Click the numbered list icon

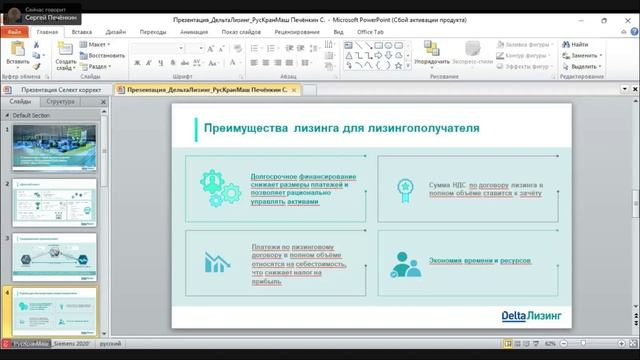[x=271, y=49]
